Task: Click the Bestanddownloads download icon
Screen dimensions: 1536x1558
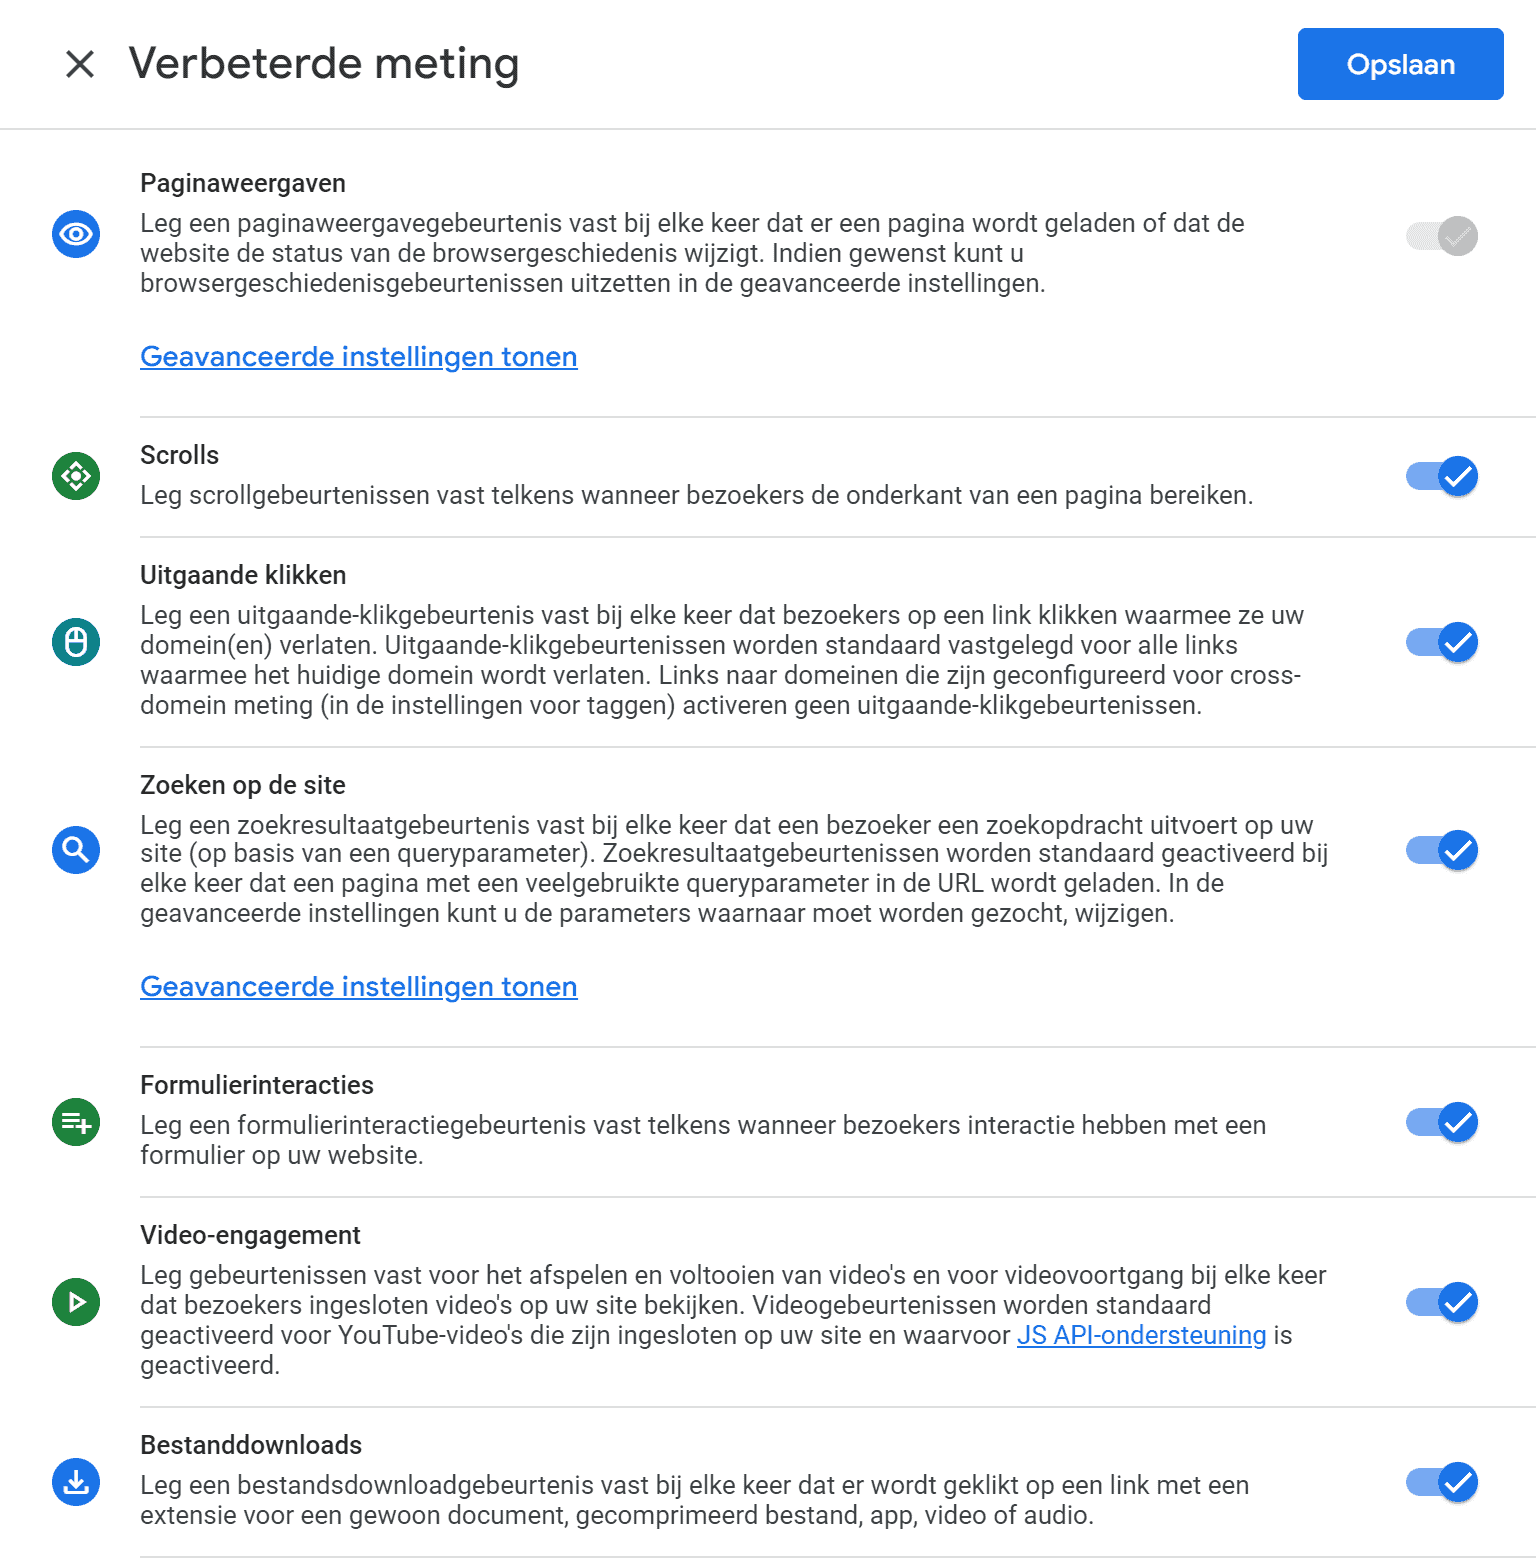Action: pyautogui.click(x=75, y=1483)
